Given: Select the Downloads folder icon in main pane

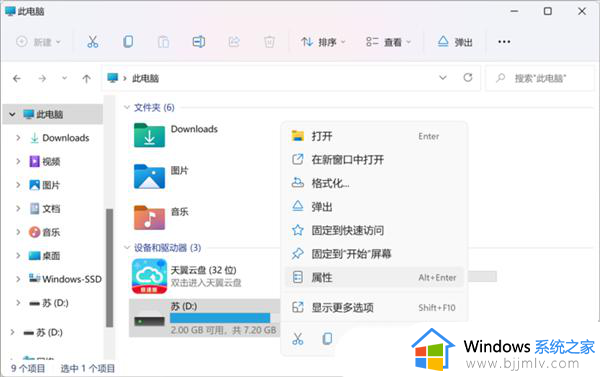Looking at the screenshot, I should [149, 135].
